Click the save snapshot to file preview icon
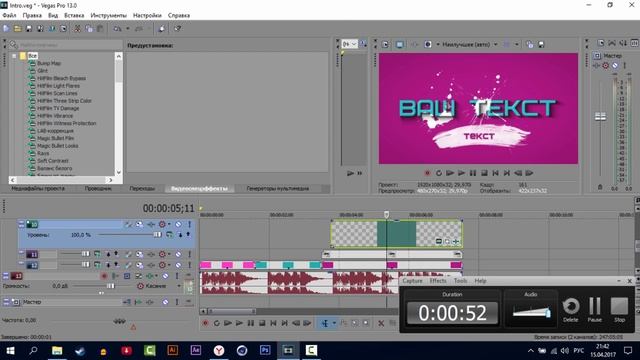640x360 pixels. tap(541, 44)
